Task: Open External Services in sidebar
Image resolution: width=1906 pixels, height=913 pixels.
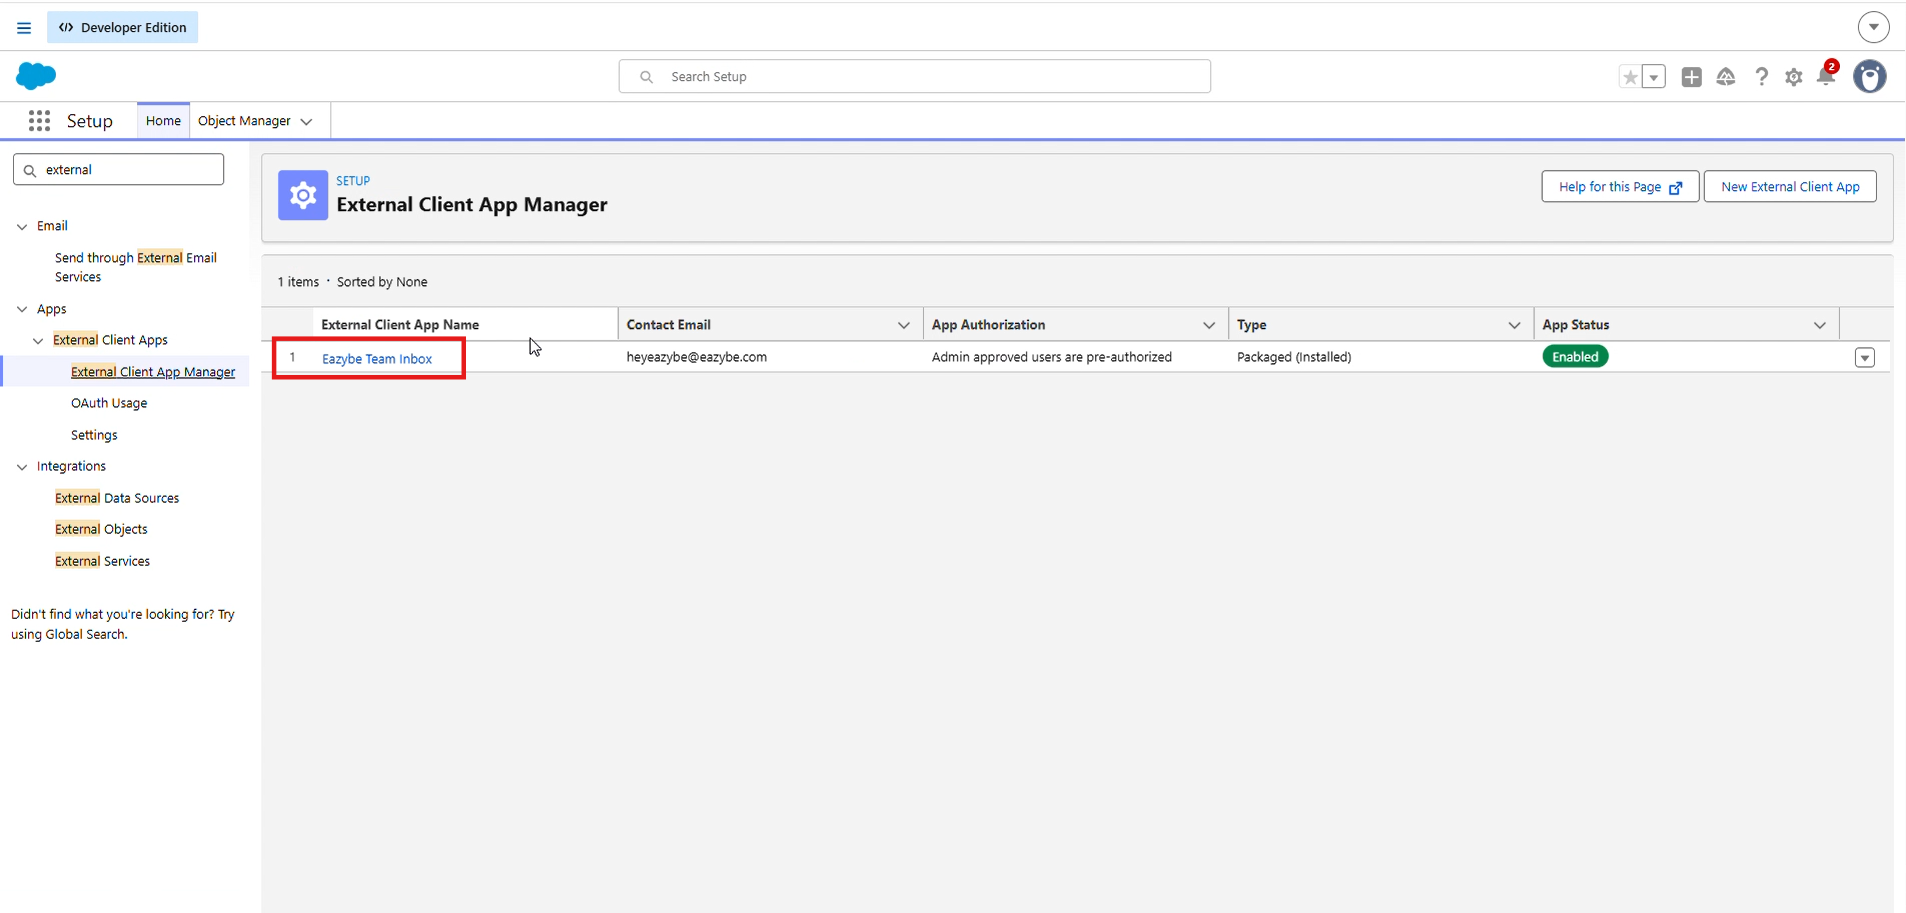Action: [x=102, y=561]
